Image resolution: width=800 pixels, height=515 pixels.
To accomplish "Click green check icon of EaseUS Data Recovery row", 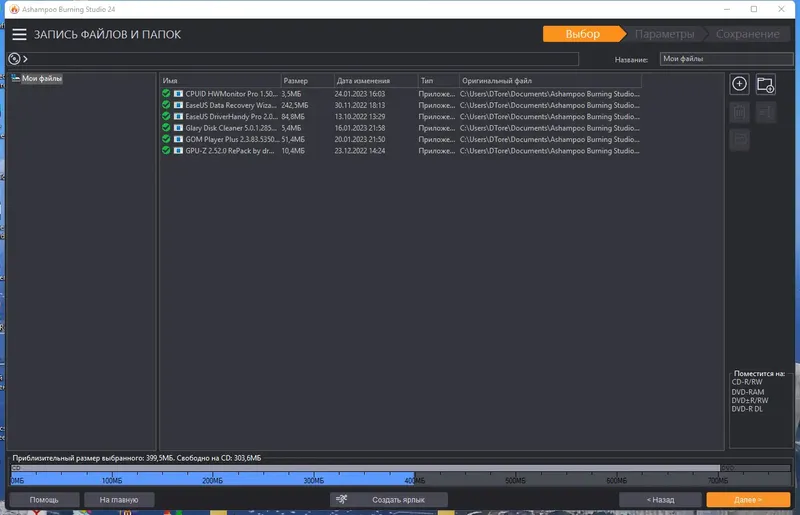I will click(x=166, y=105).
